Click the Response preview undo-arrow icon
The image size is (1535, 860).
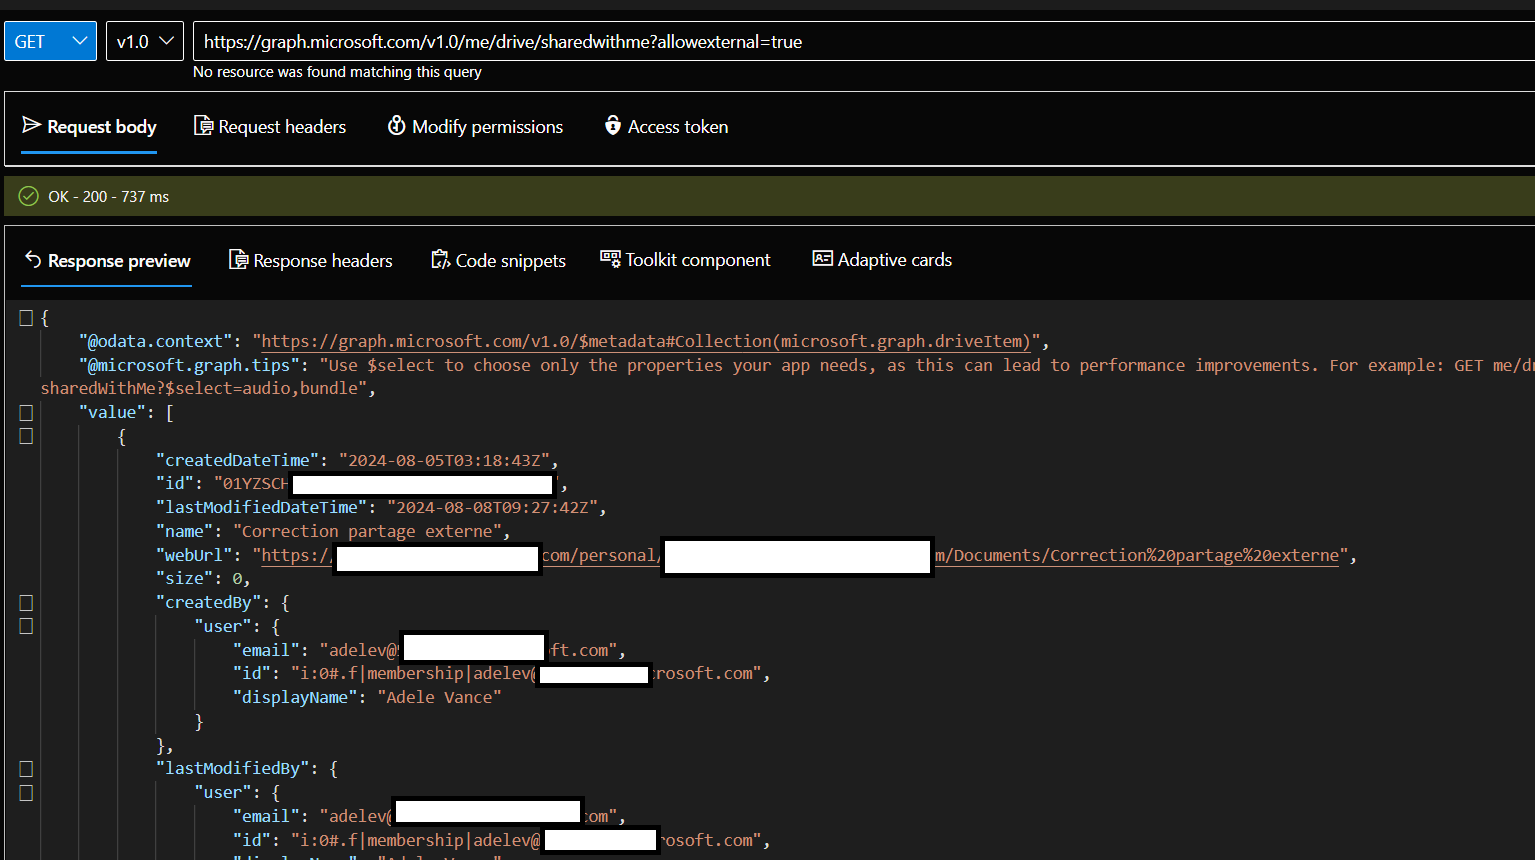[x=33, y=259]
